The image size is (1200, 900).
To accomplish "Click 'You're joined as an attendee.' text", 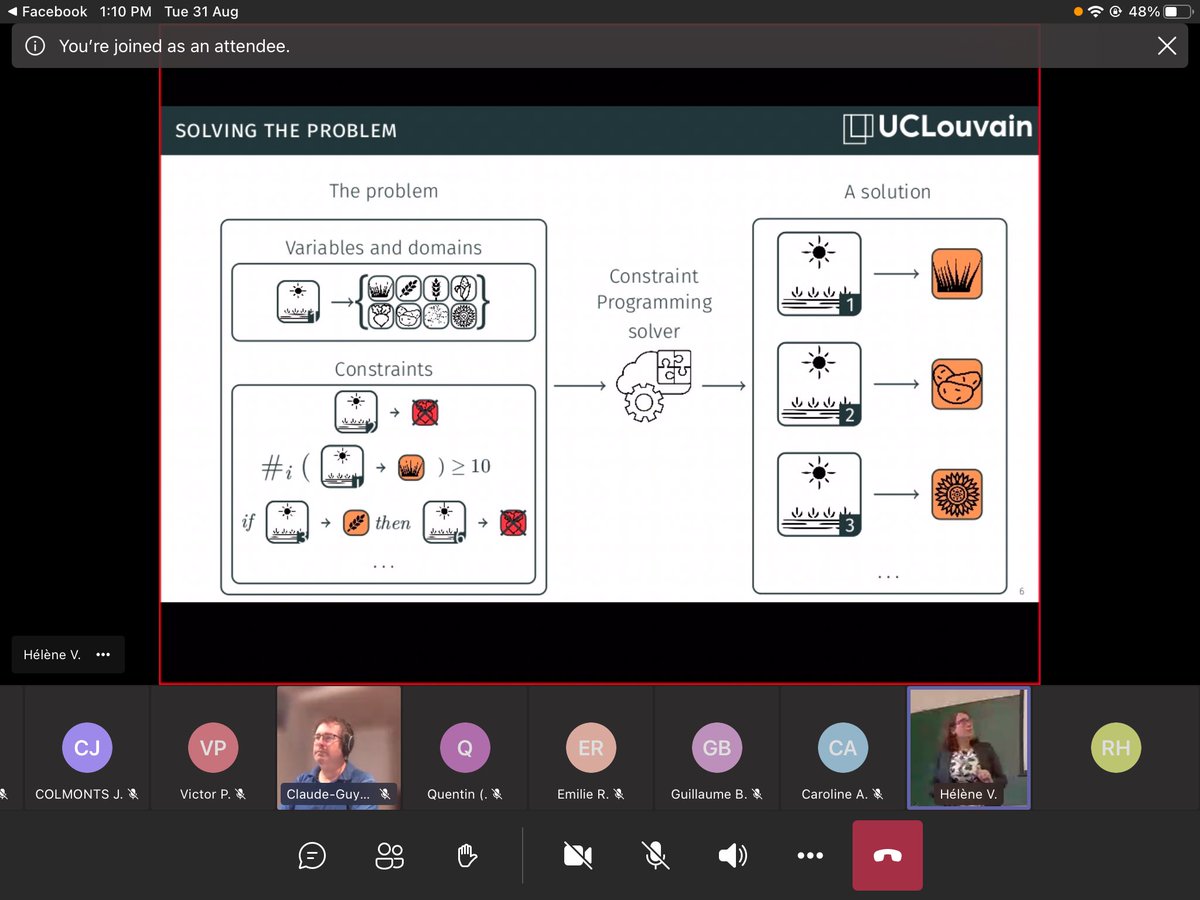I will [x=174, y=46].
